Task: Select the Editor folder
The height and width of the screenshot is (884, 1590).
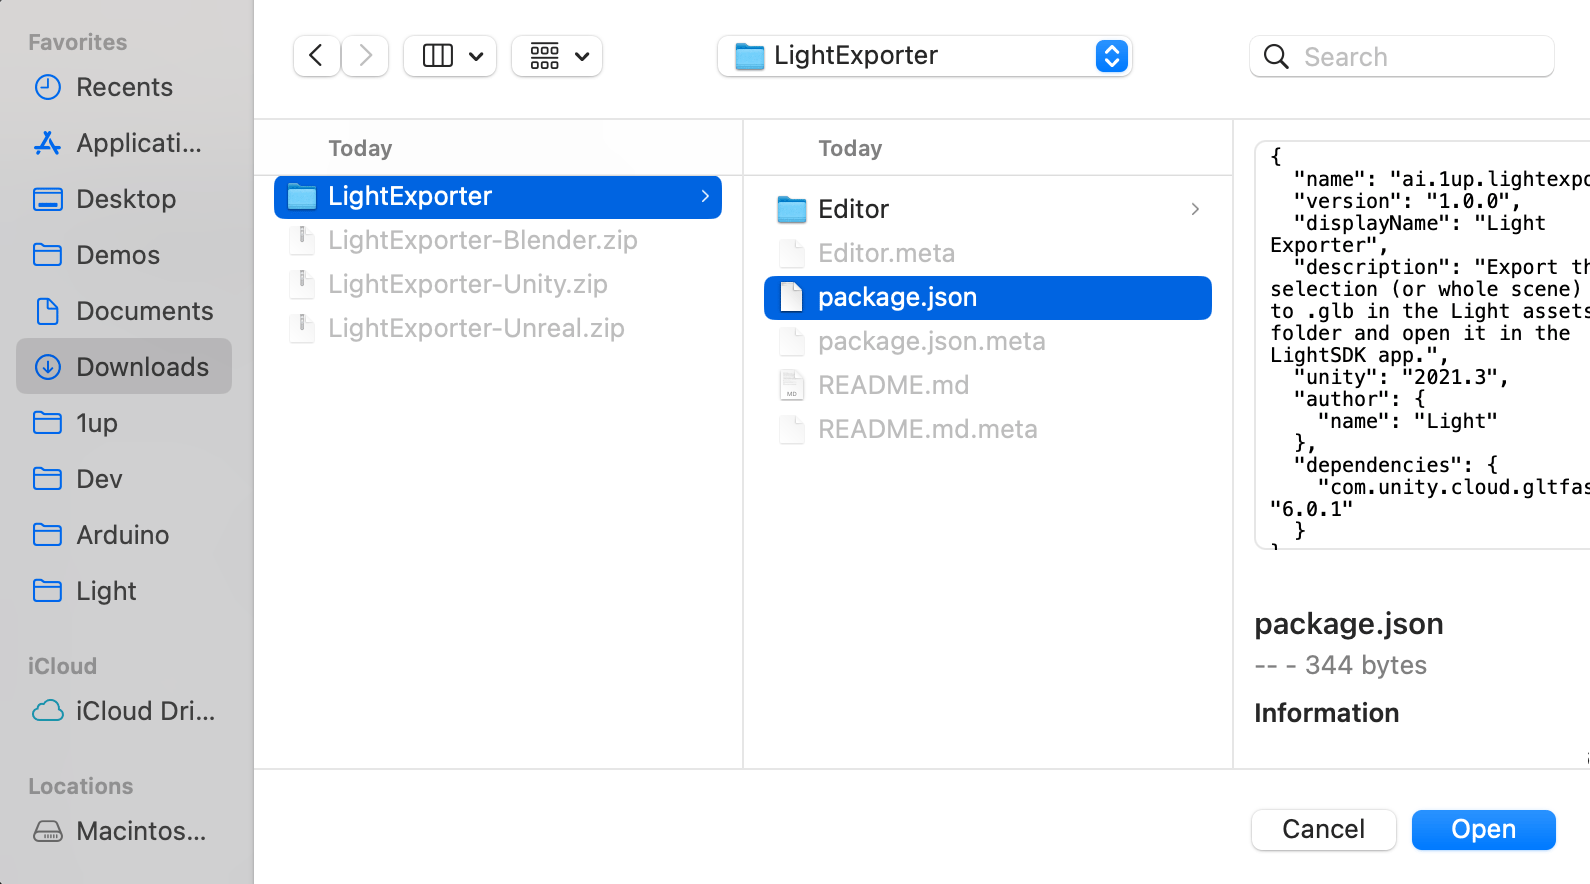Action: pos(988,209)
